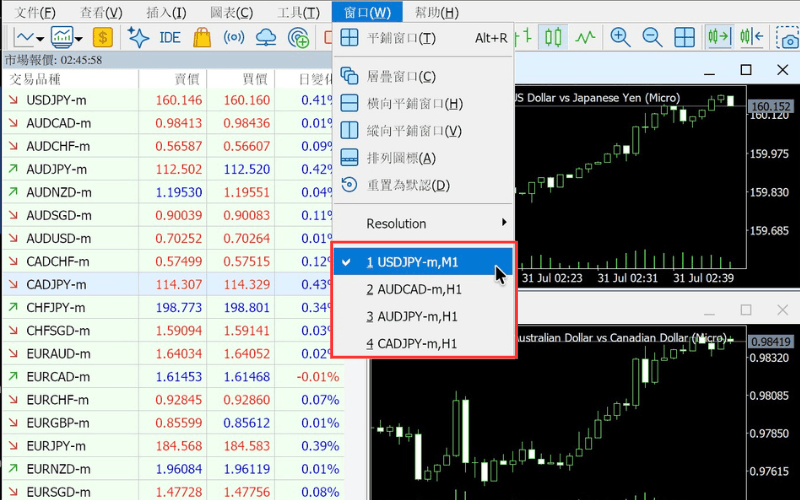Select AUDSGD-m symbol row
Image resolution: width=800 pixels, height=500 pixels.
pyautogui.click(x=169, y=215)
